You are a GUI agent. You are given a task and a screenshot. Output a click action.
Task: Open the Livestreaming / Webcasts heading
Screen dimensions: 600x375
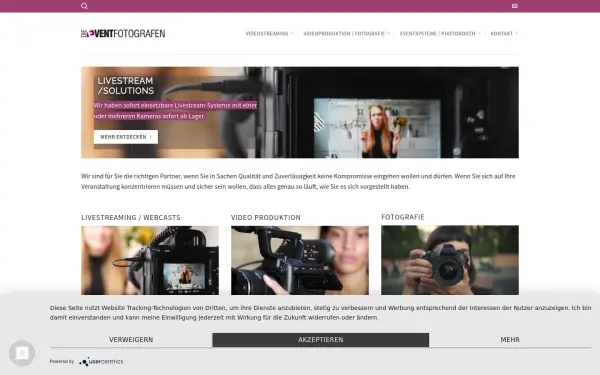[130, 217]
